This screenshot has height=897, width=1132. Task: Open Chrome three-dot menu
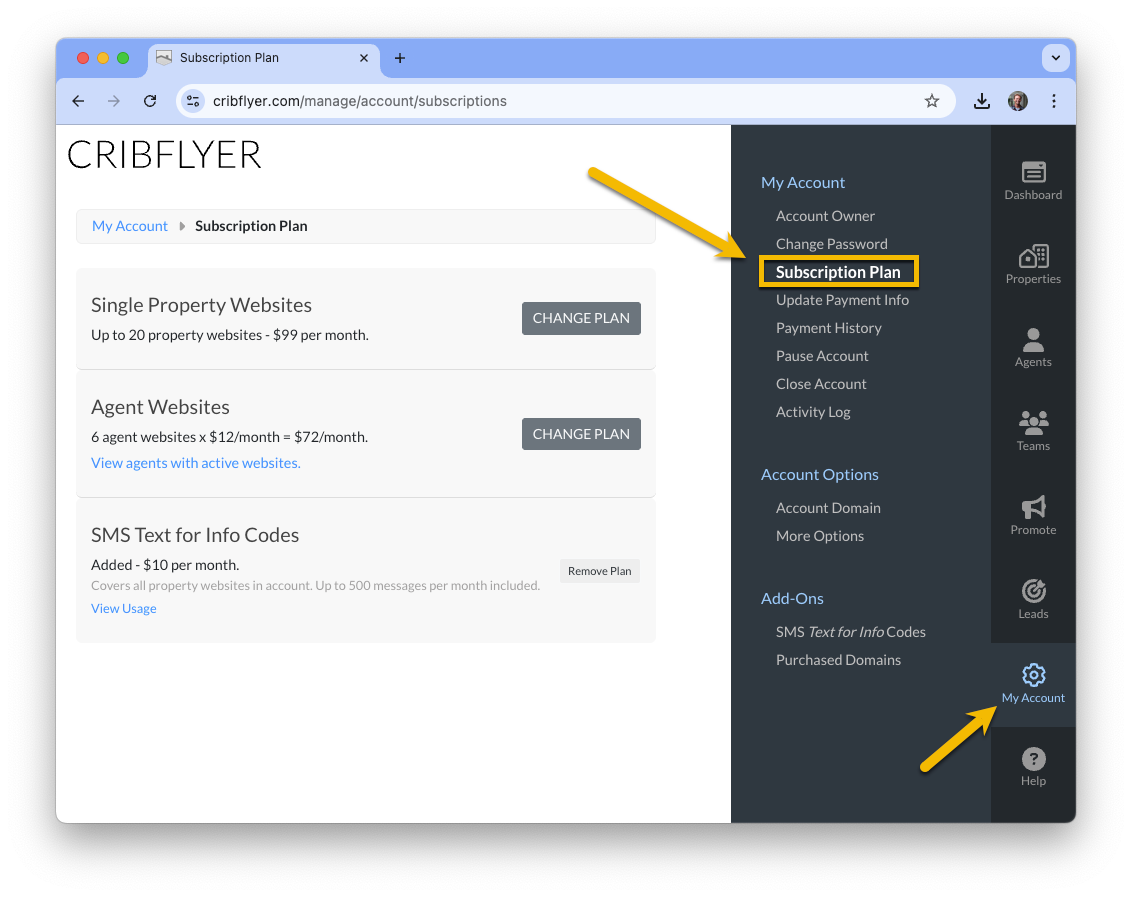coord(1054,101)
